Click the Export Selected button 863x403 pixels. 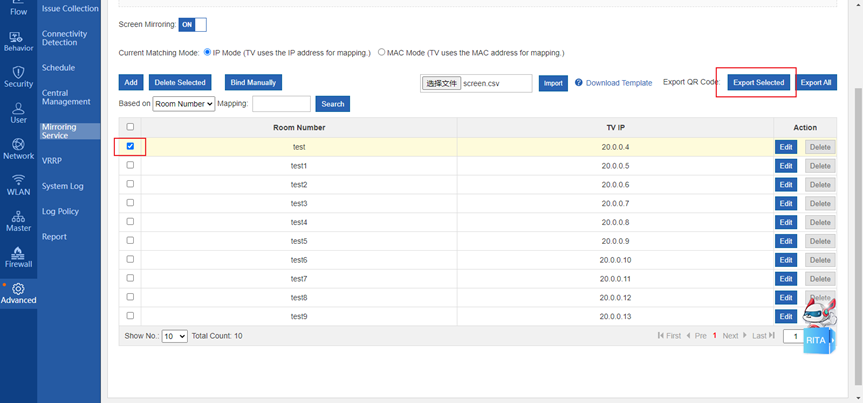[758, 83]
